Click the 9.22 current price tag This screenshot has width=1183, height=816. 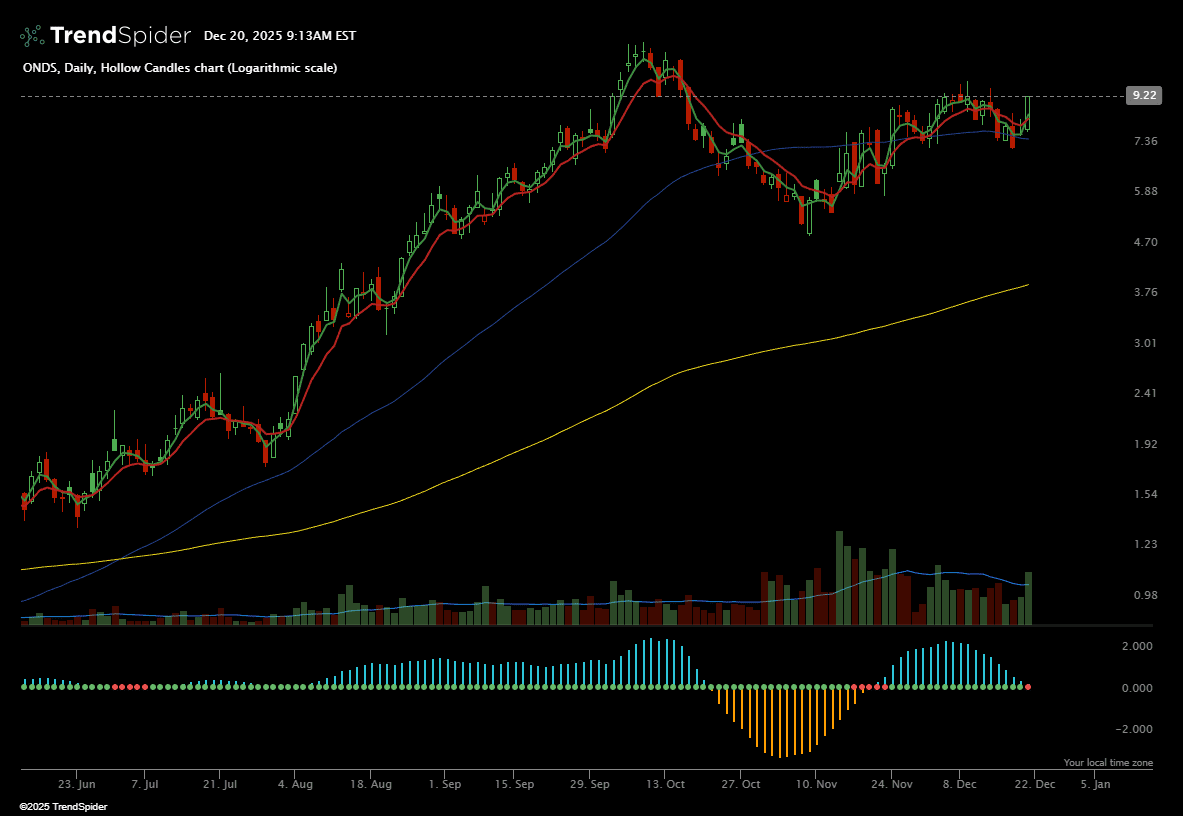(x=1143, y=96)
